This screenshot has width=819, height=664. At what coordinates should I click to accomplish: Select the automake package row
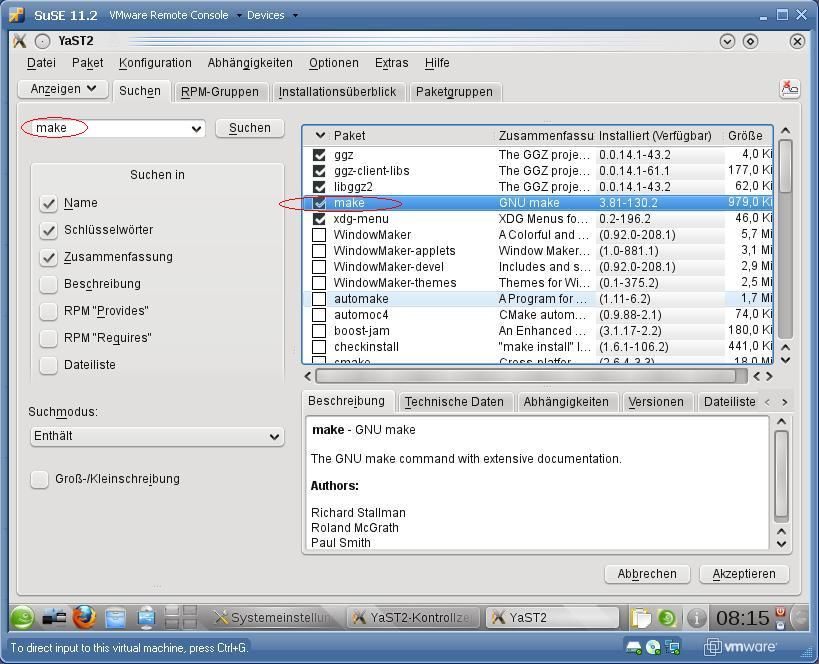tap(537, 299)
